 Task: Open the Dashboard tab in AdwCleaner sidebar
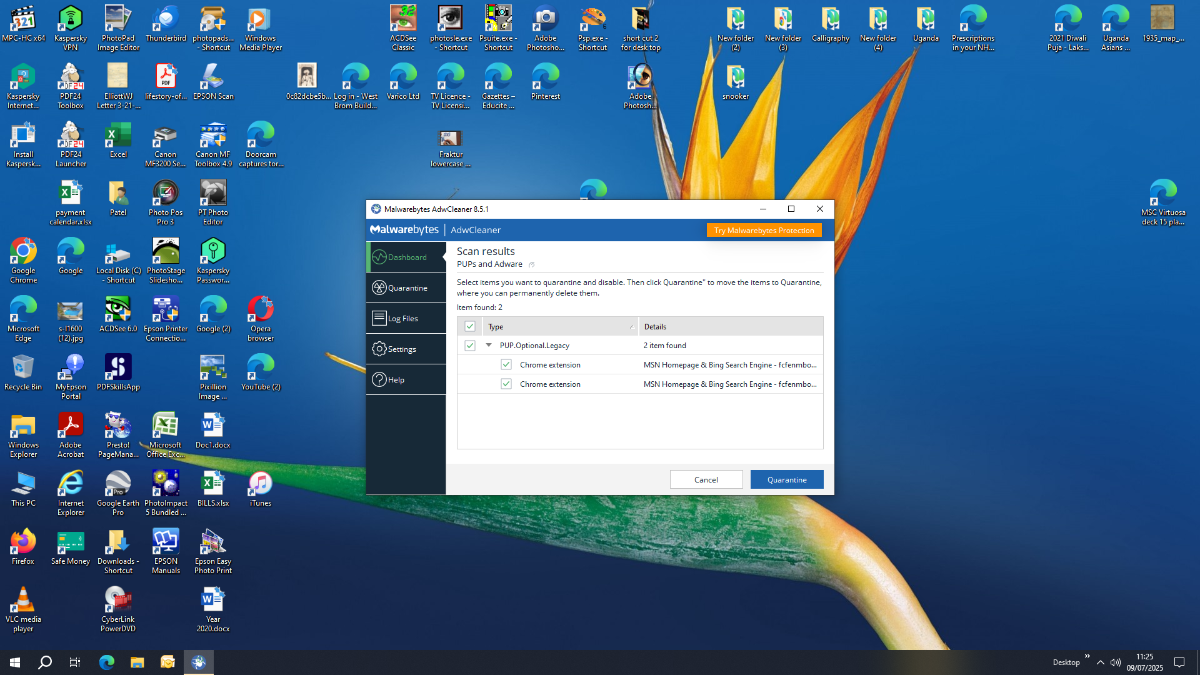pyautogui.click(x=406, y=257)
